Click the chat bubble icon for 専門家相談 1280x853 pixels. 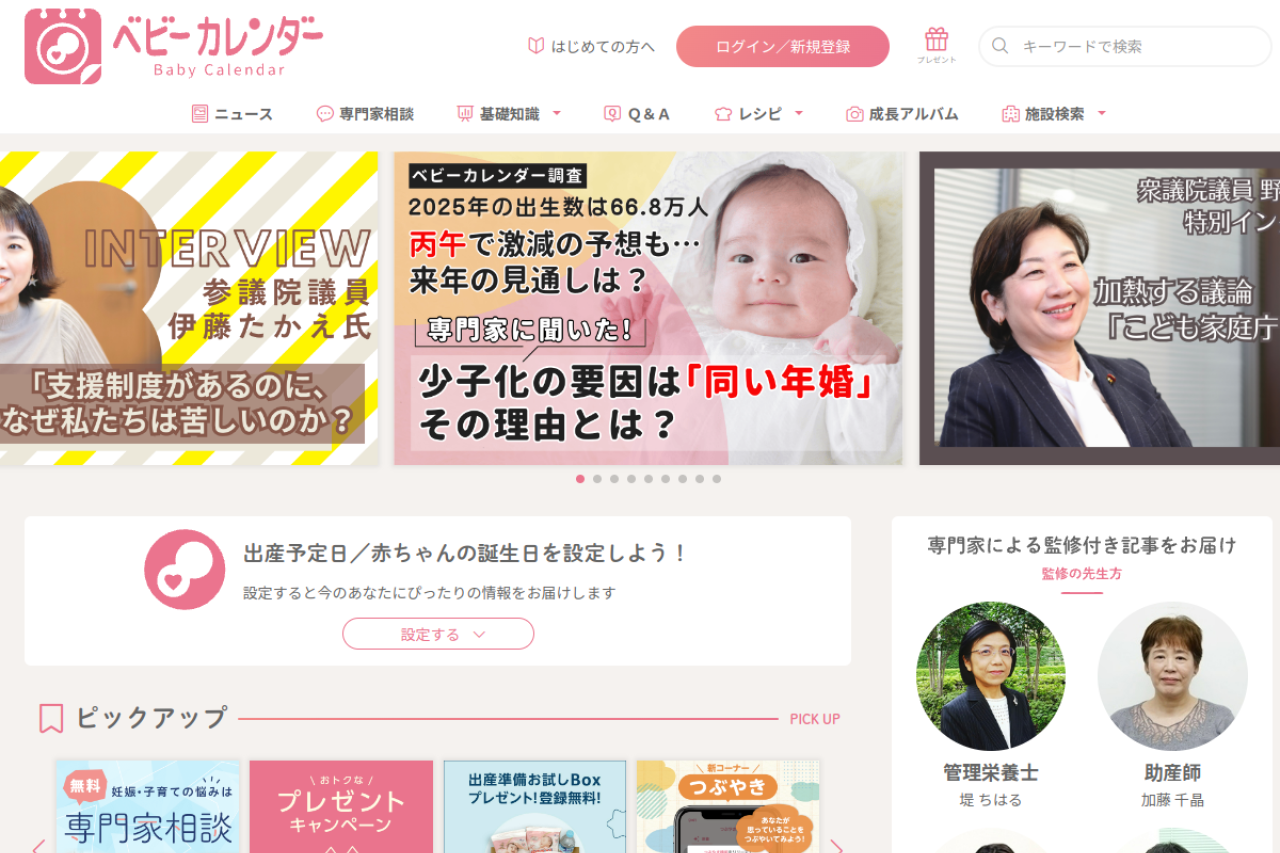325,114
